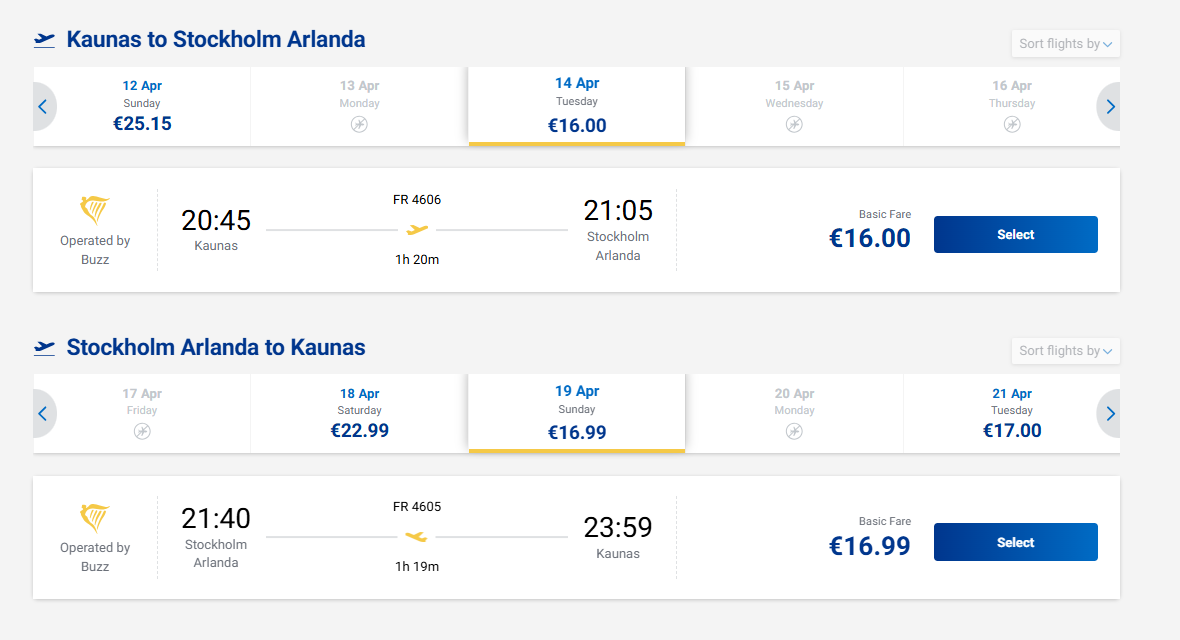Pick the 19 Apr Sunday €16.99 date tab
Screen dimensions: 1180x640
tap(577, 412)
